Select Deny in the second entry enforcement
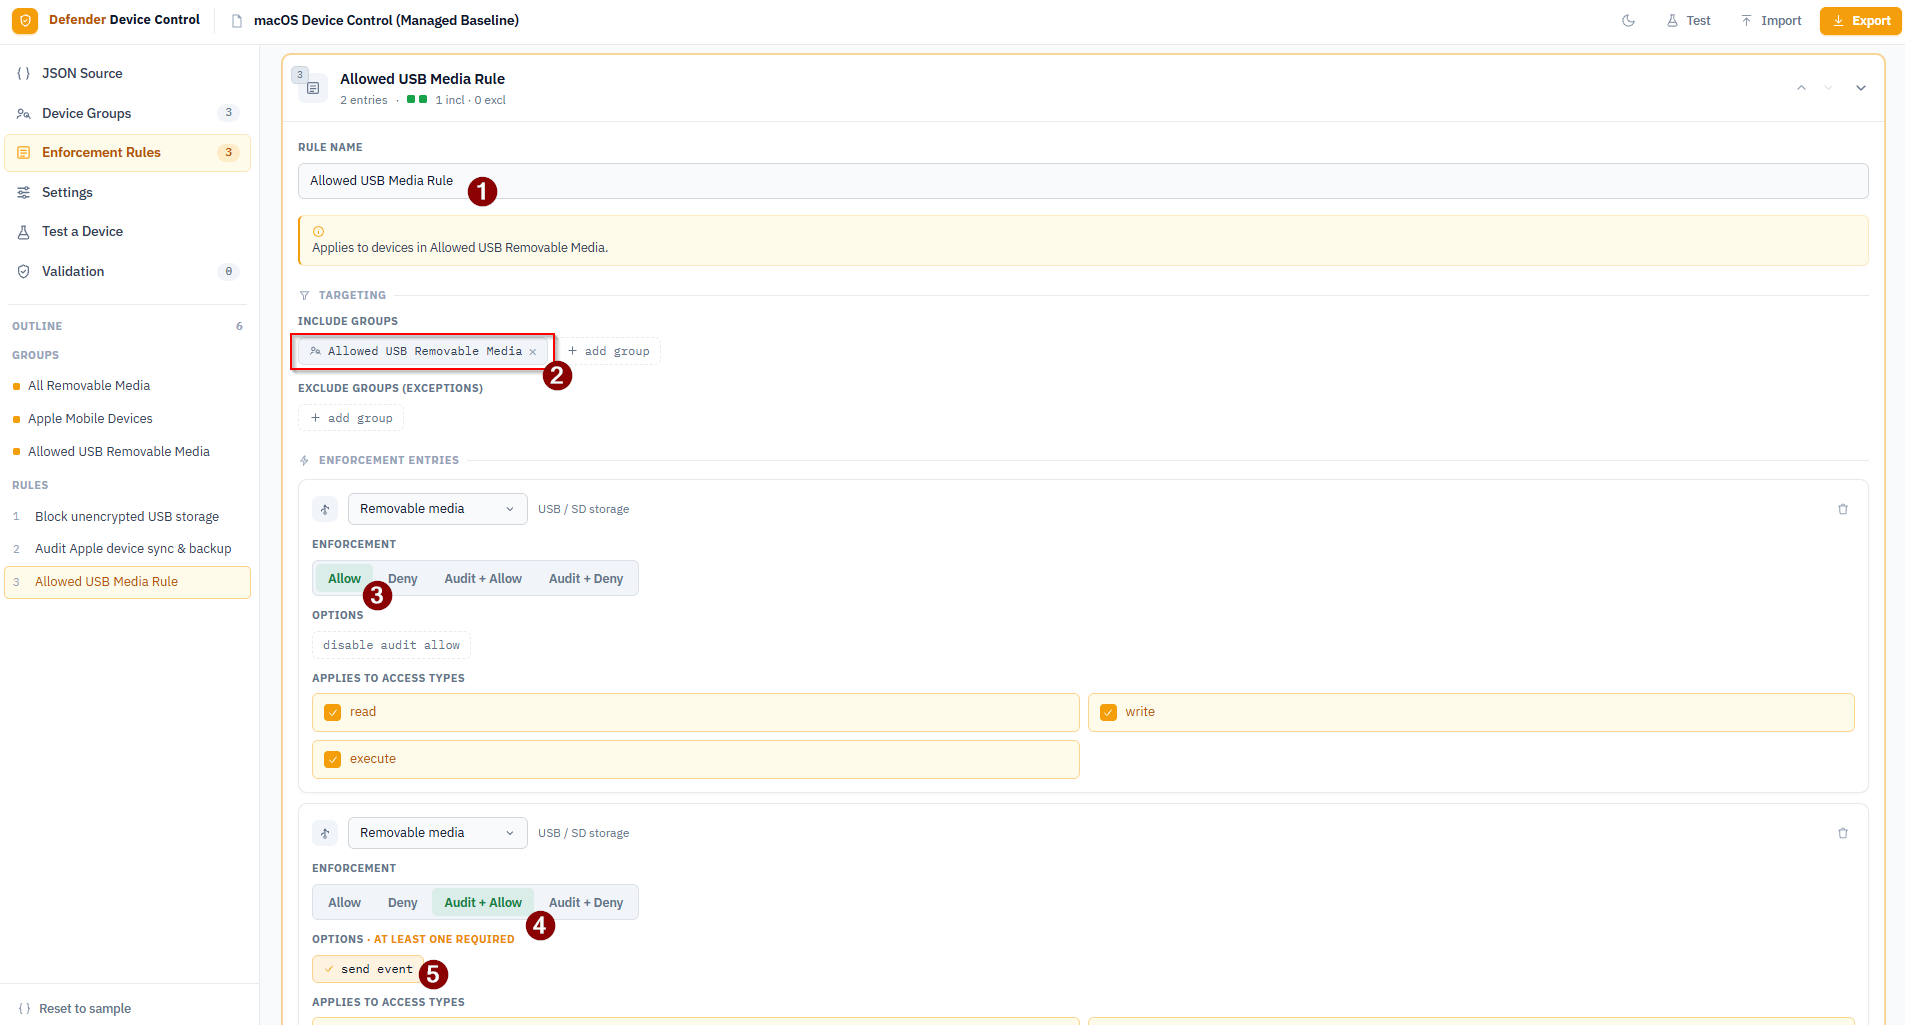 [403, 903]
